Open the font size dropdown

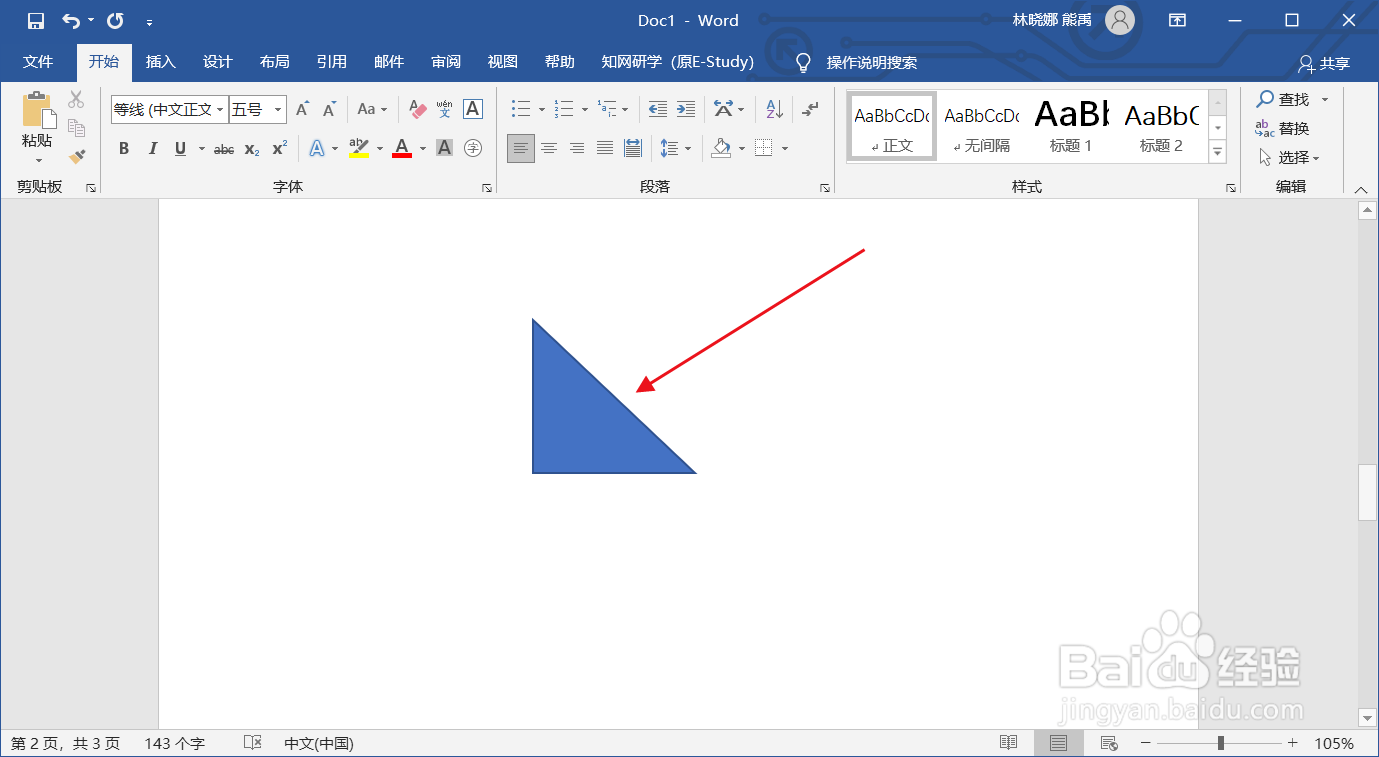coord(278,110)
